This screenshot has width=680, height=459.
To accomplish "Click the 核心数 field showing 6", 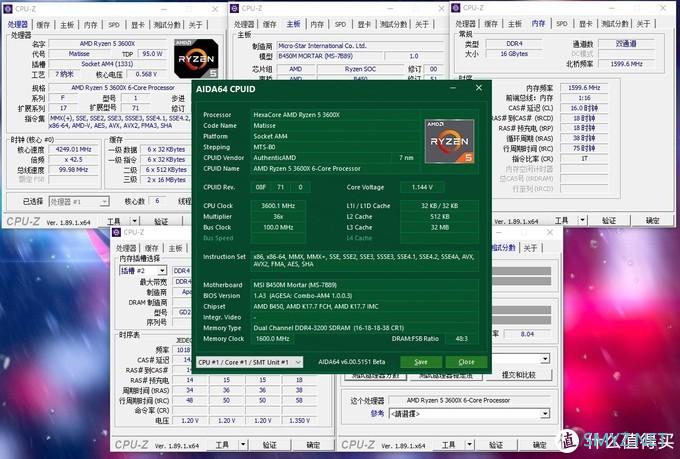I will coord(157,201).
